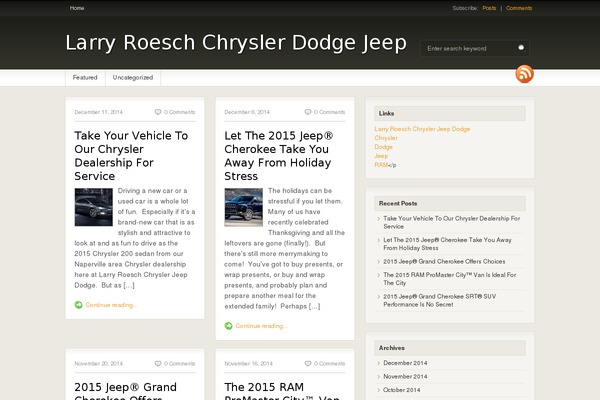This screenshot has height=400, width=600.
Task: Open the Chrysler link in Links
Action: (386, 138)
